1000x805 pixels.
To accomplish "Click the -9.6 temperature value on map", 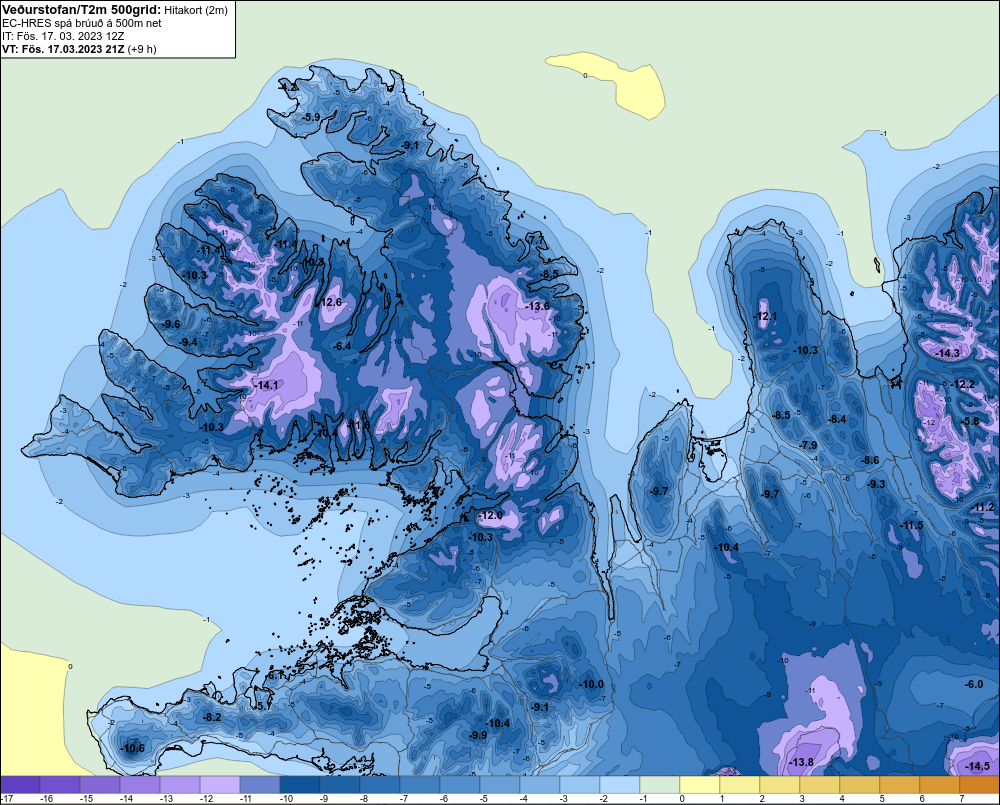I will 170,324.
